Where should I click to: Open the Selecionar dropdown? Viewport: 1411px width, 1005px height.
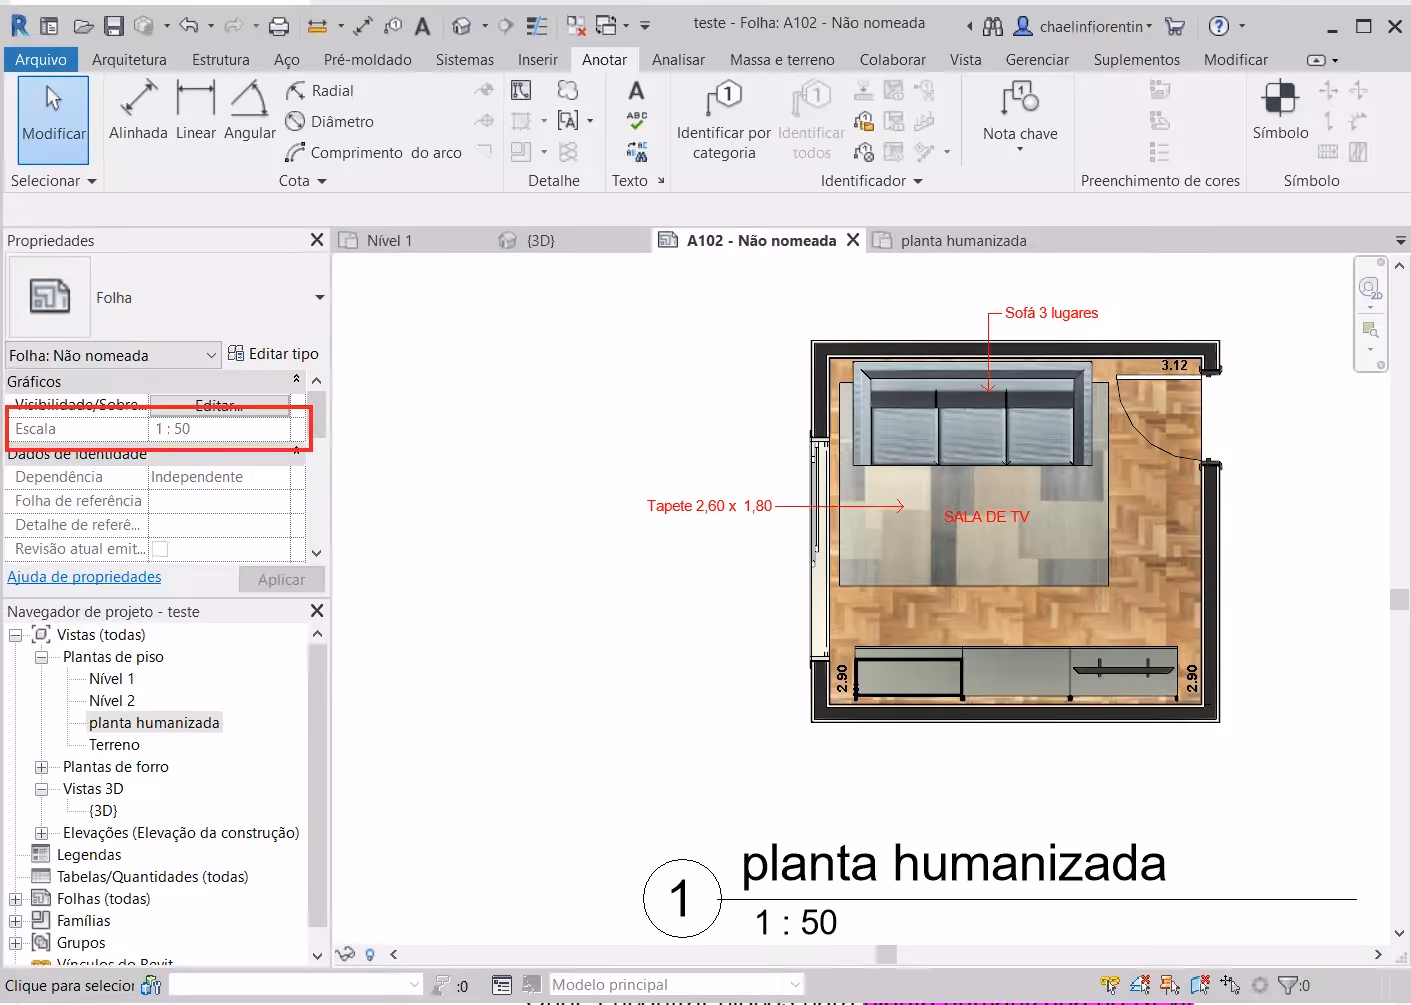tap(54, 181)
